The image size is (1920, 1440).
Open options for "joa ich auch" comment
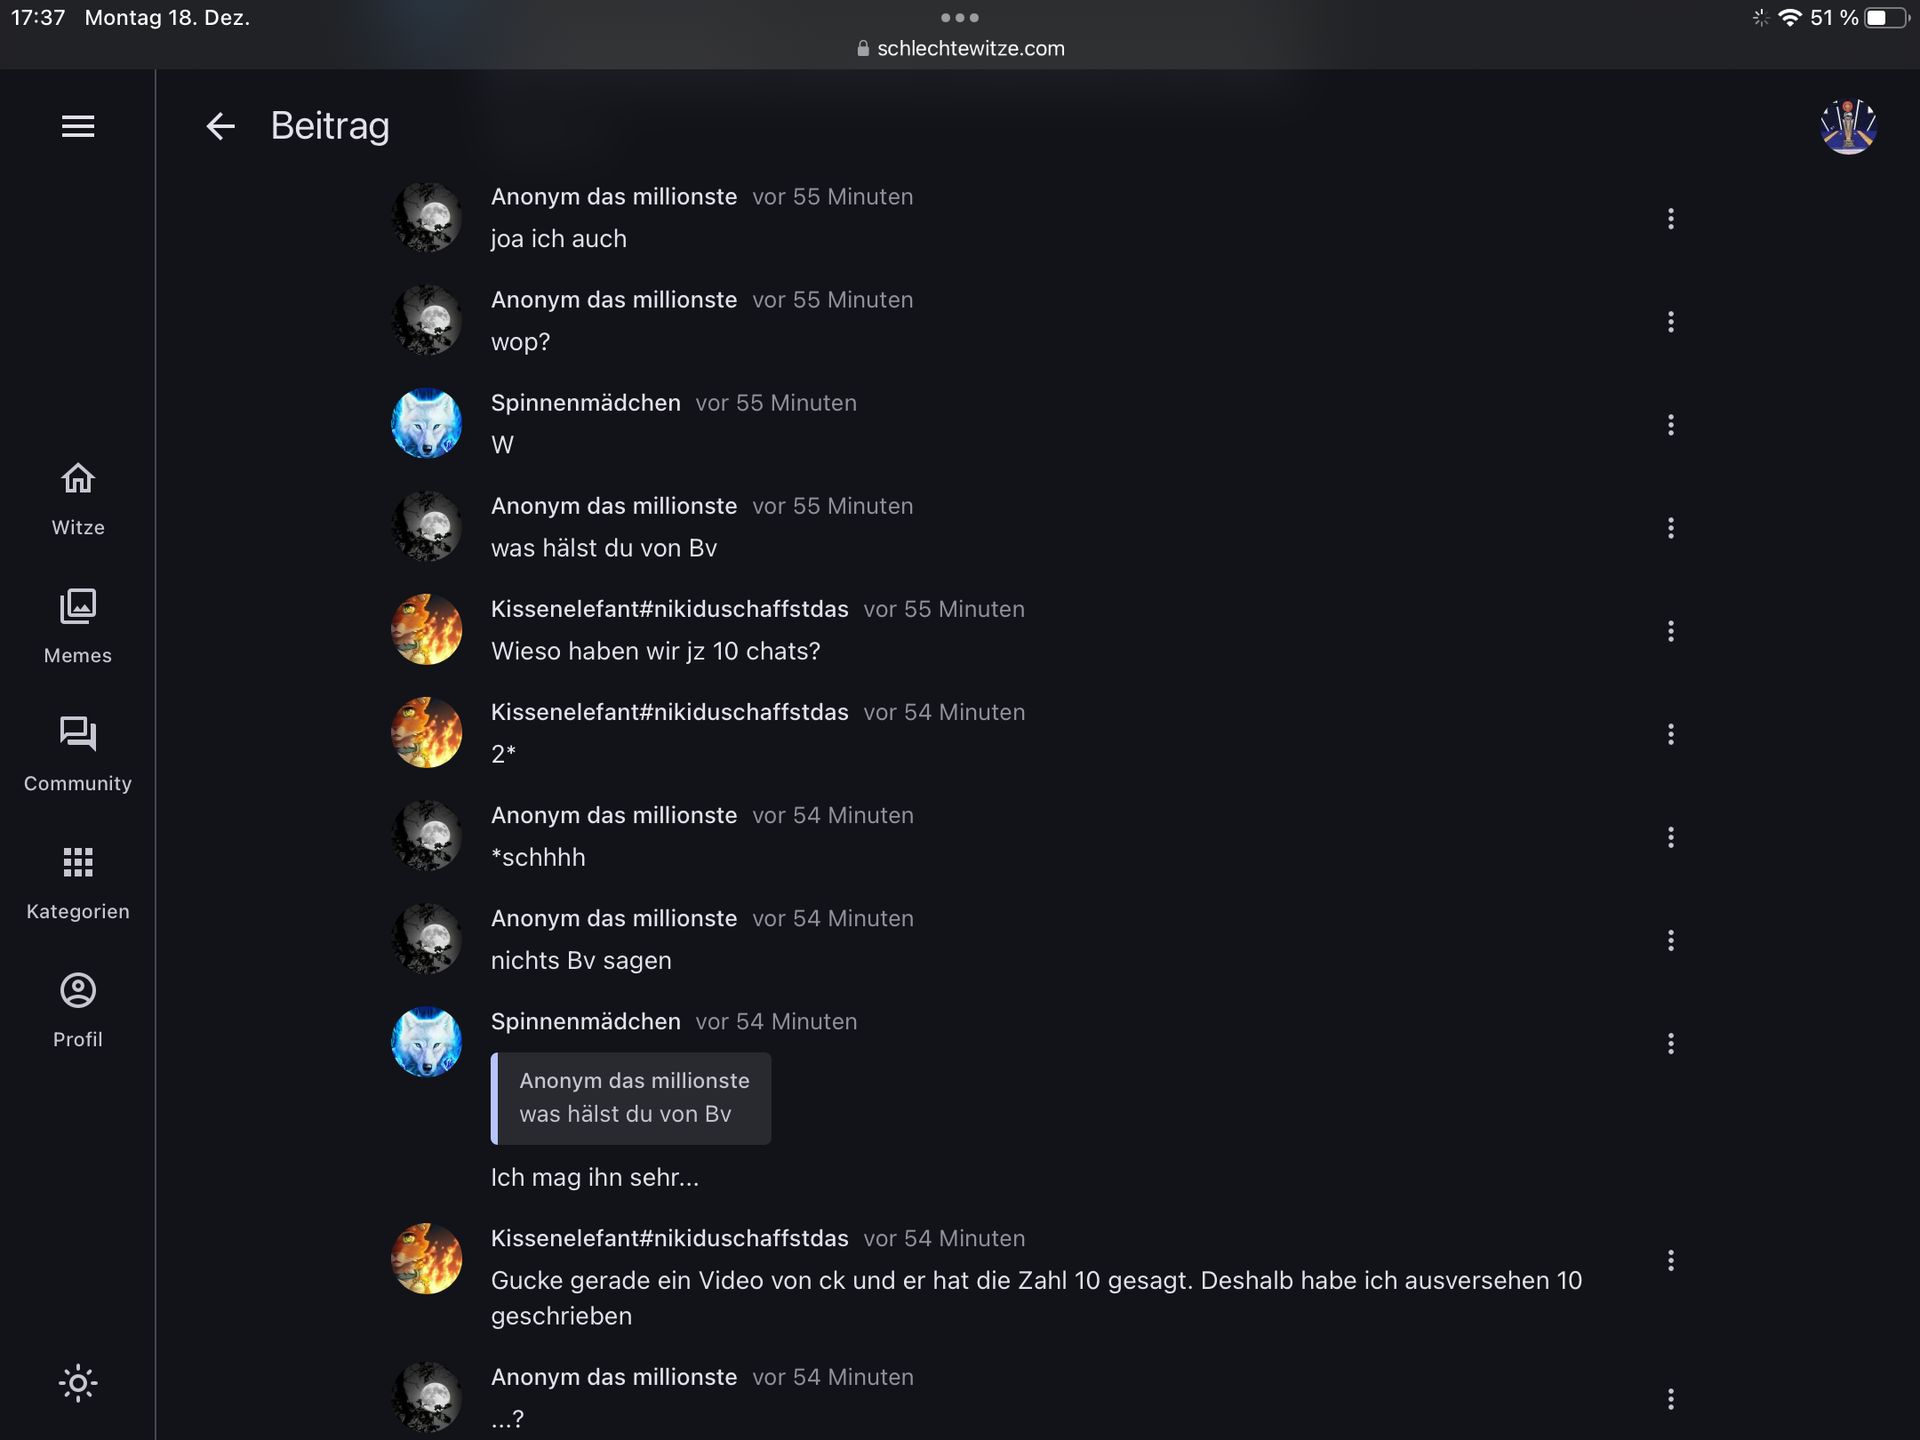click(x=1670, y=219)
